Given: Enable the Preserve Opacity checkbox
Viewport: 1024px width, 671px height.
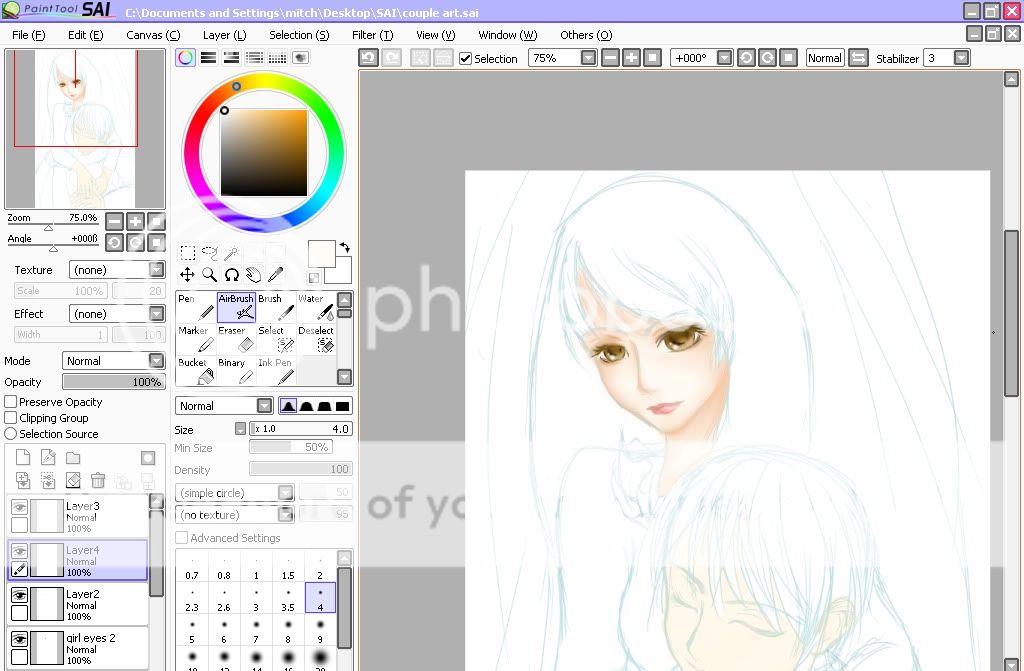Looking at the screenshot, I should 11,402.
